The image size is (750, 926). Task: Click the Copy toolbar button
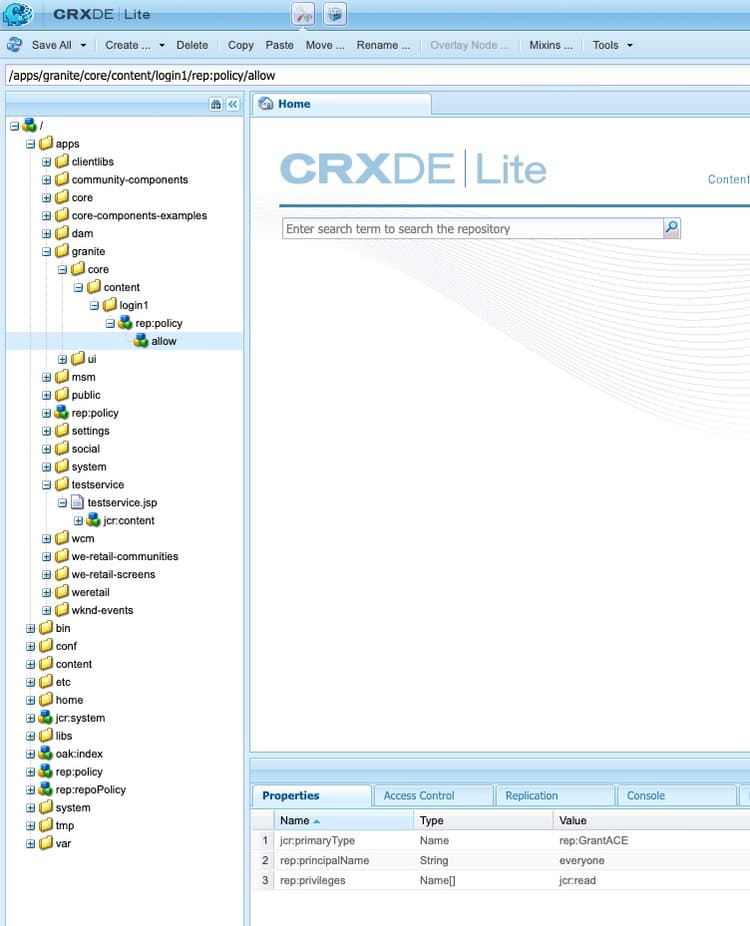point(240,45)
